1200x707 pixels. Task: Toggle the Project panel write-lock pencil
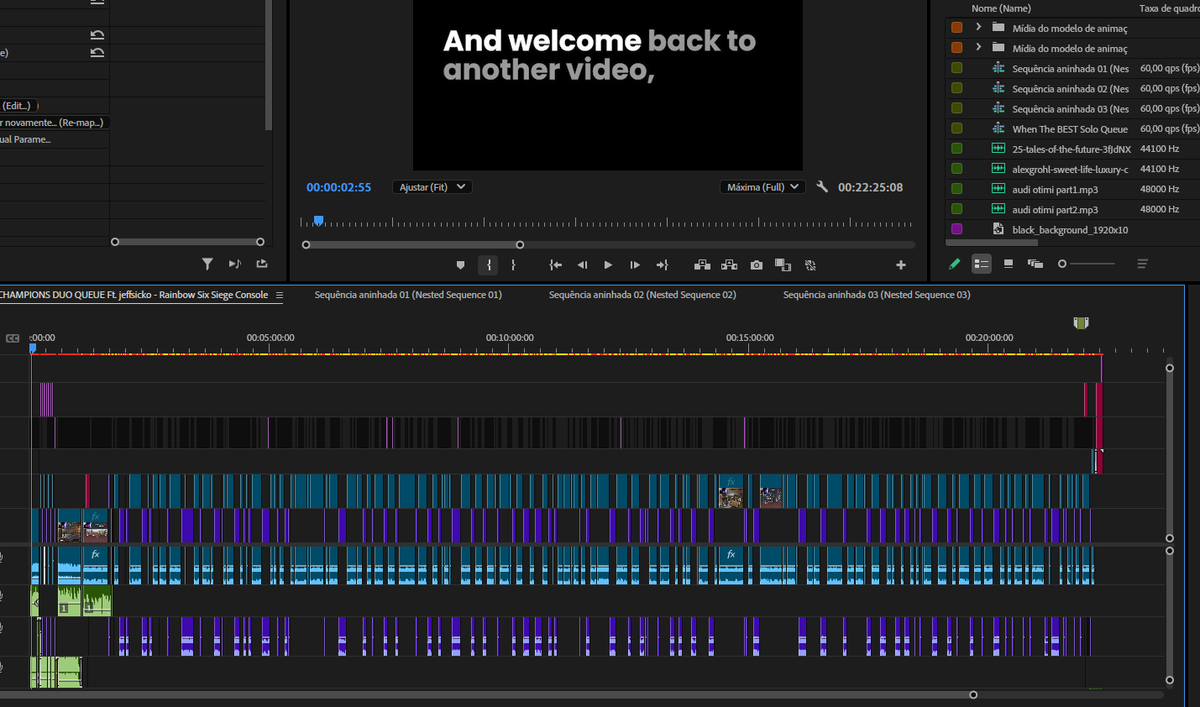tap(954, 264)
